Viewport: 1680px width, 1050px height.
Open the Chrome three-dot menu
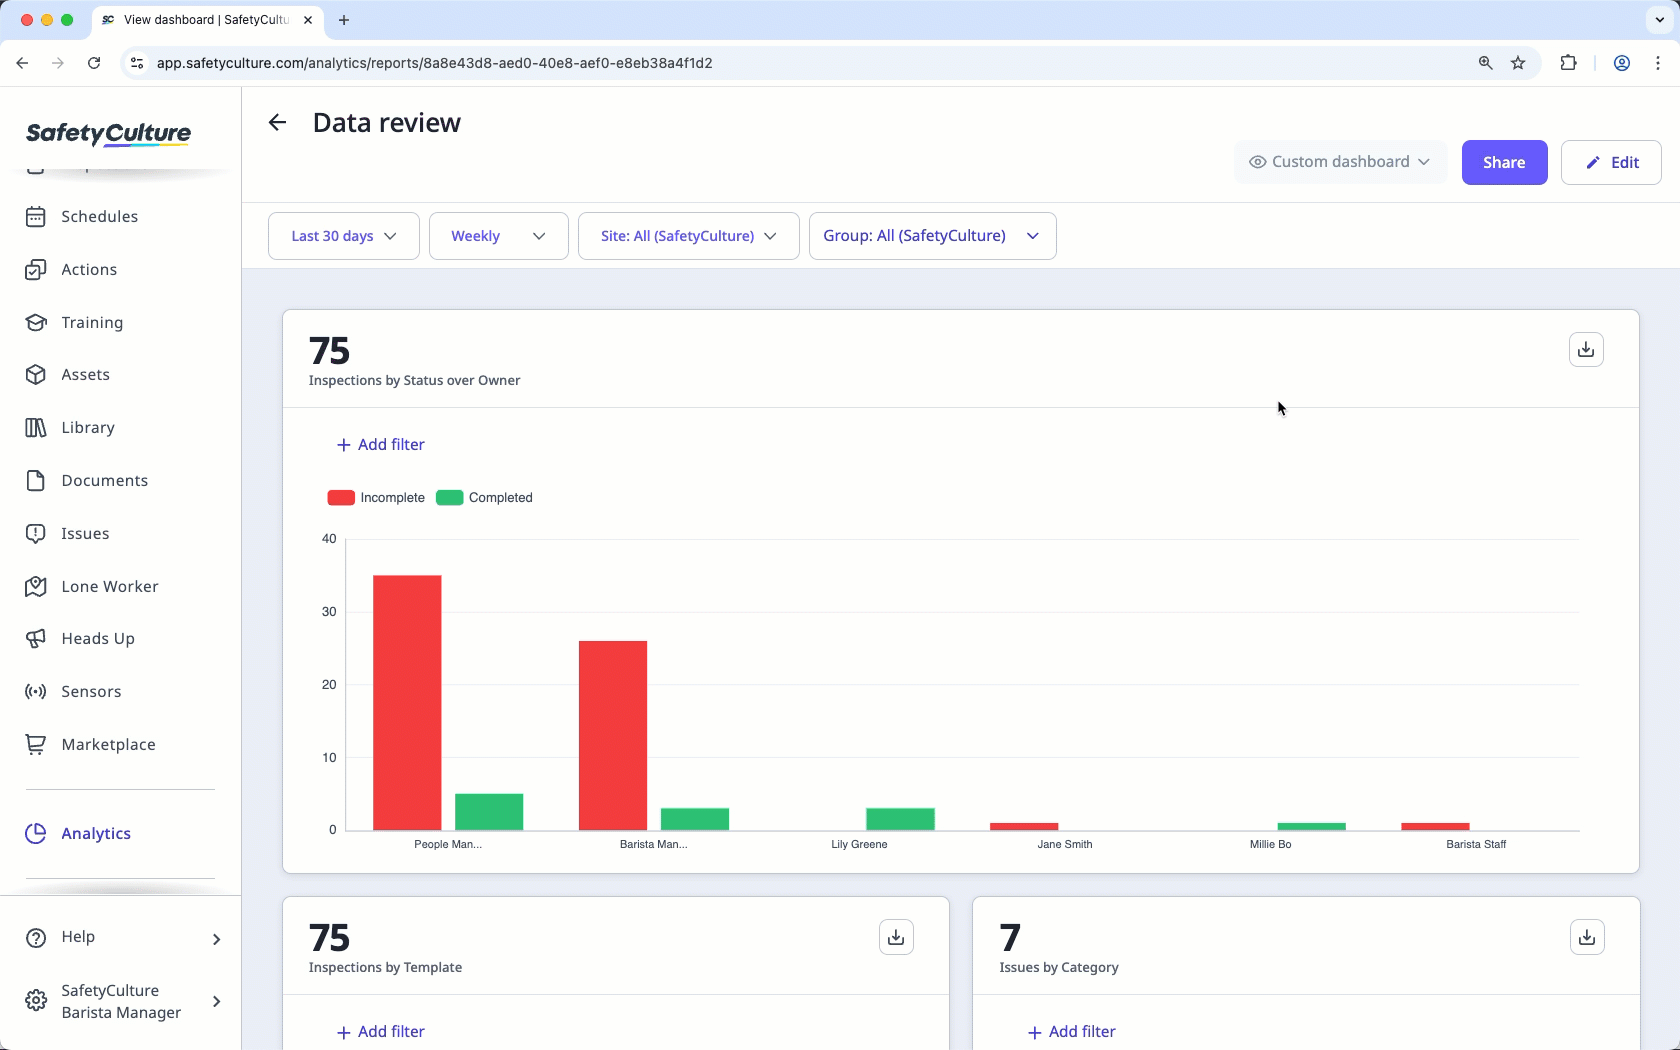(1658, 63)
